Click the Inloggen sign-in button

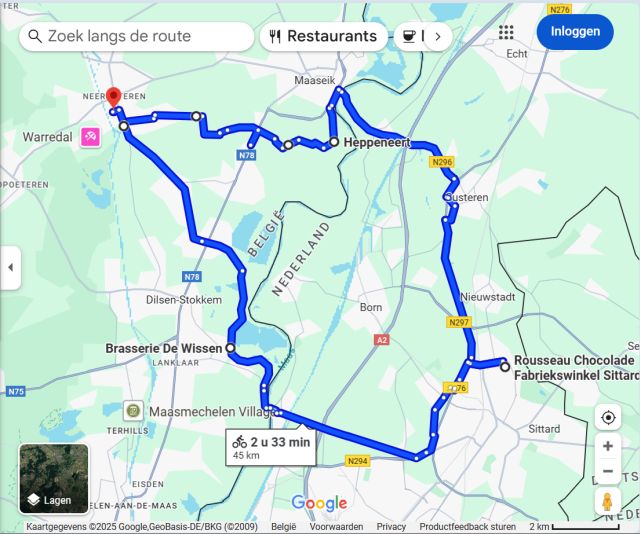pos(575,32)
